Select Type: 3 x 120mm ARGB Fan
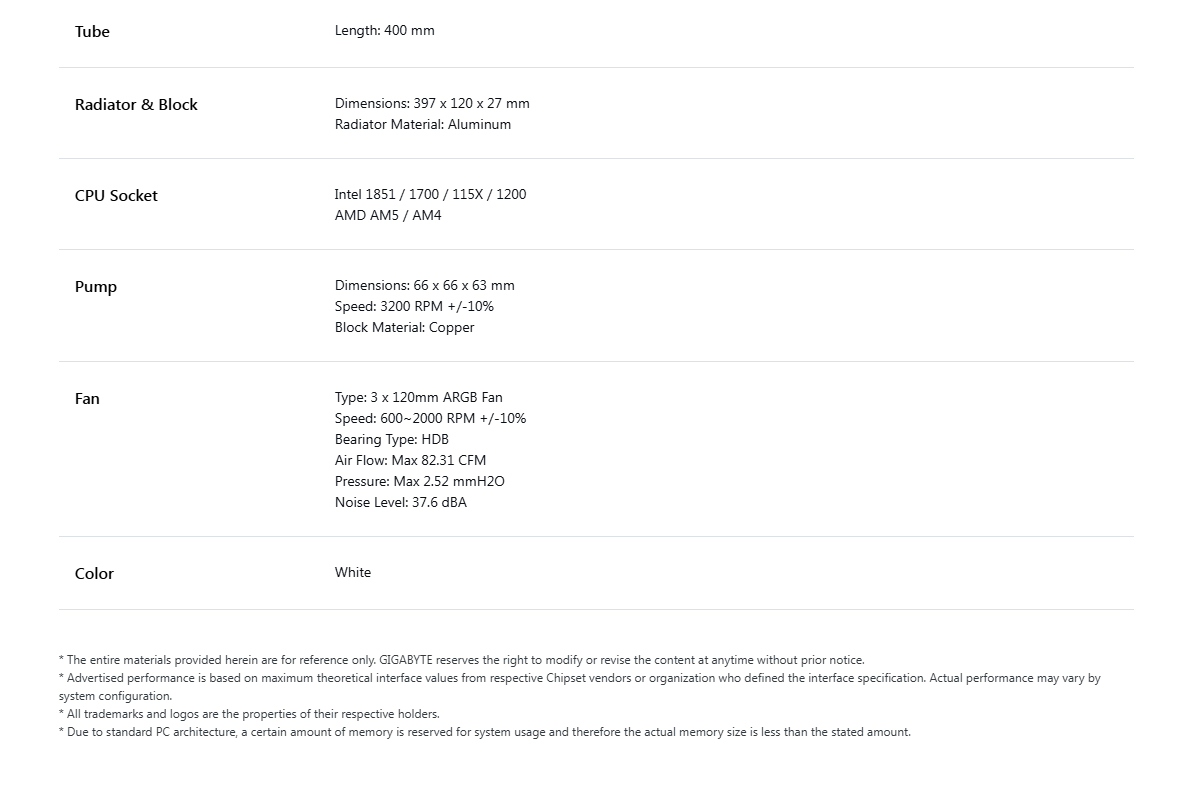 click(418, 398)
